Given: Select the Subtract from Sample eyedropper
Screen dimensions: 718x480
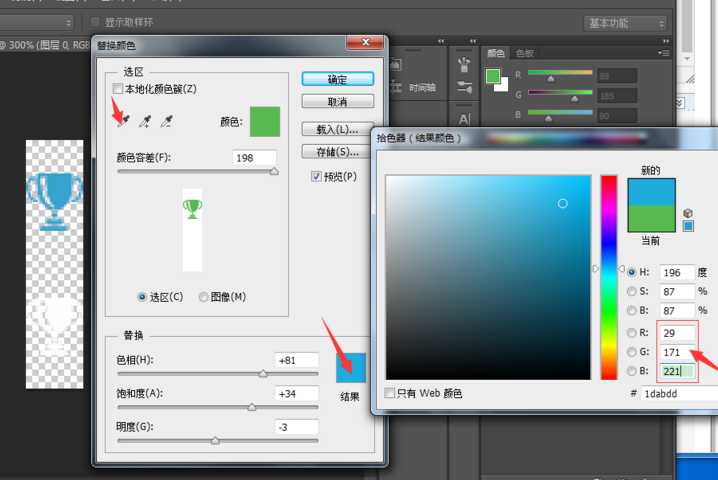Looking at the screenshot, I should [167, 121].
